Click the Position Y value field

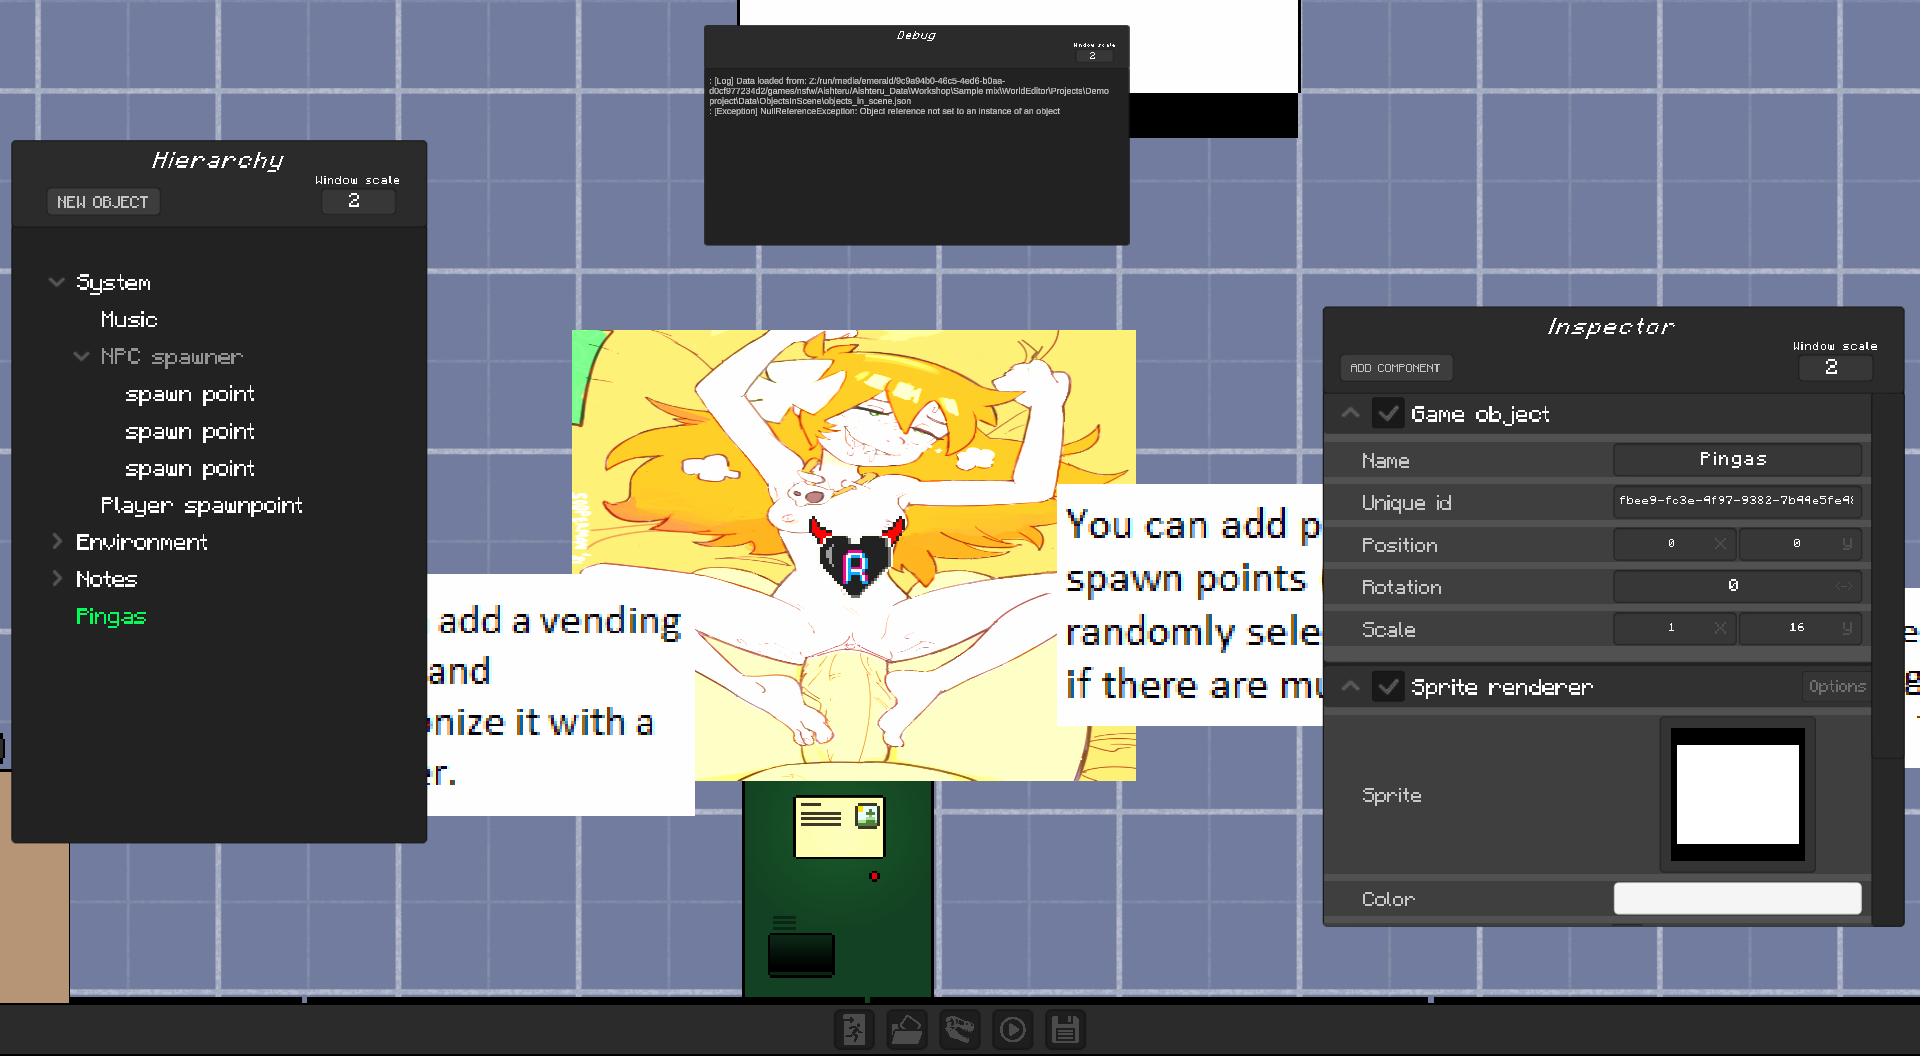click(x=1800, y=544)
